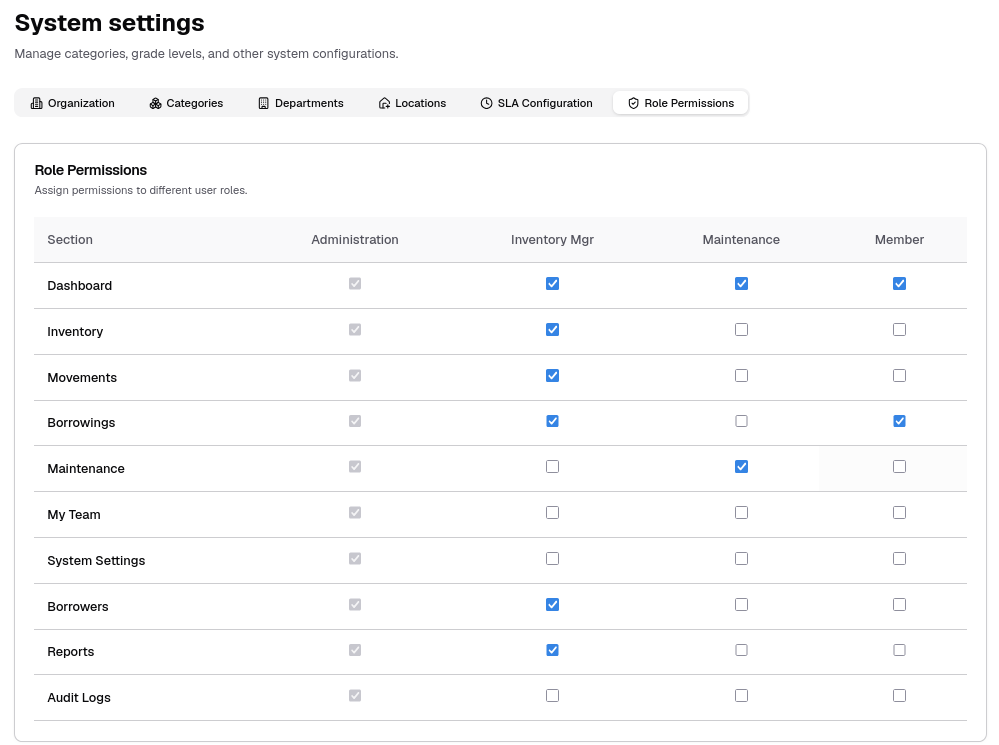Enable Dashboard checkbox for Inventory Mgr
999x745 pixels.
point(552,283)
